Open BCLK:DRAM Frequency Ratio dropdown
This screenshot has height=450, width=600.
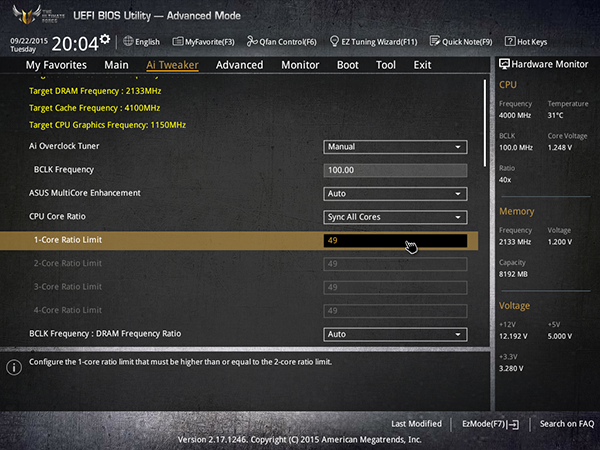(395, 334)
